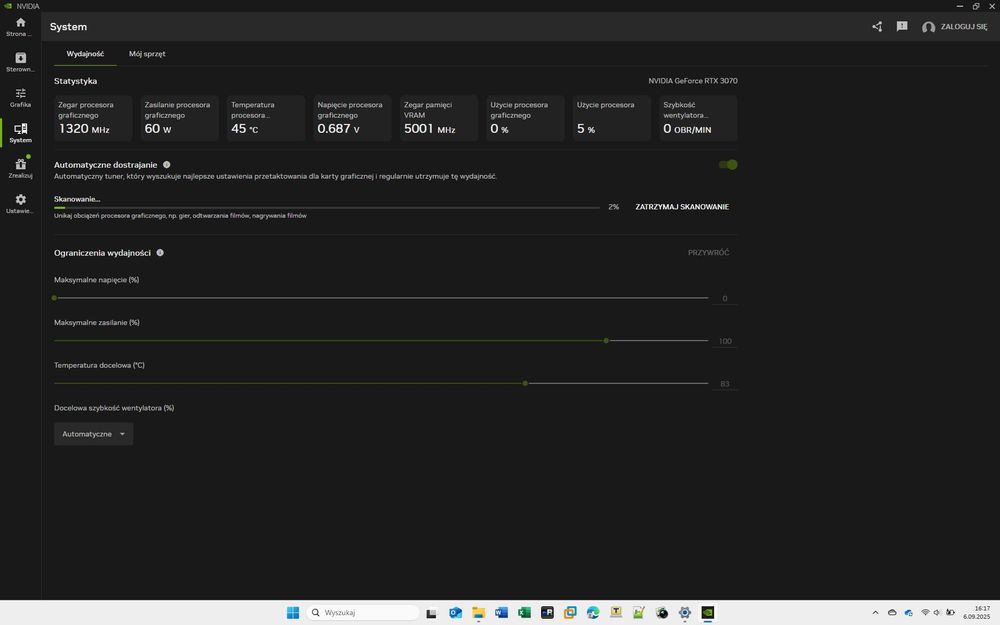1000x625 pixels.
Task: Click the Maksymalne napięcie slider handle
Action: [x=54, y=298]
